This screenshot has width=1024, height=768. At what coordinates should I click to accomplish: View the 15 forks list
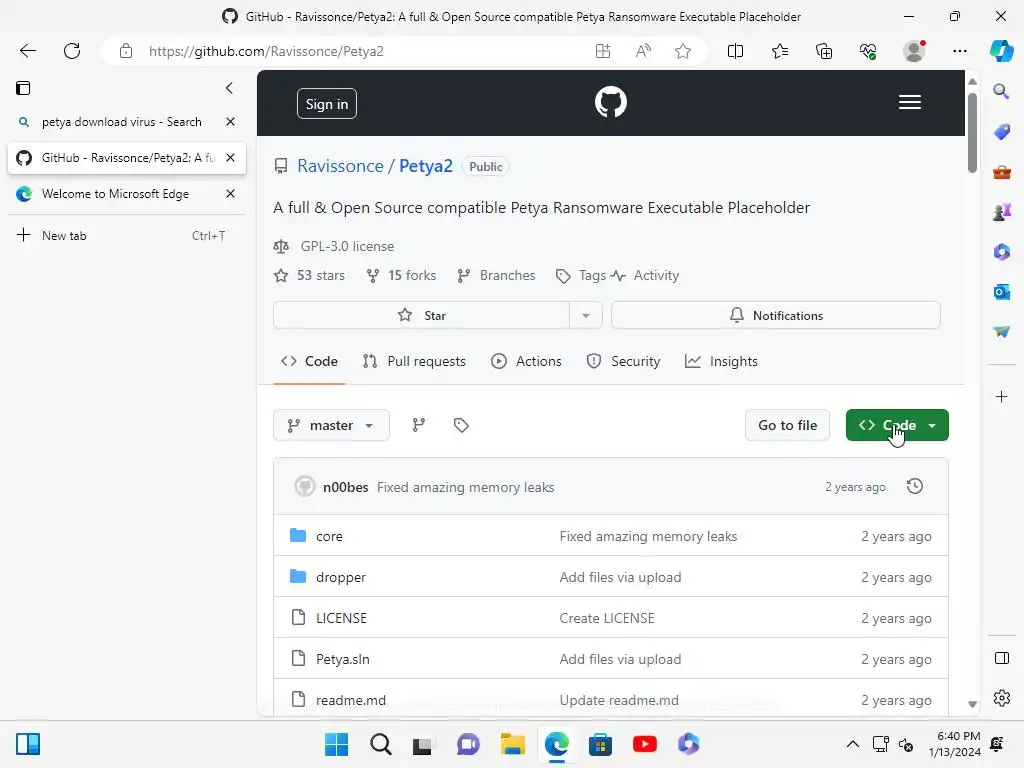pos(401,276)
